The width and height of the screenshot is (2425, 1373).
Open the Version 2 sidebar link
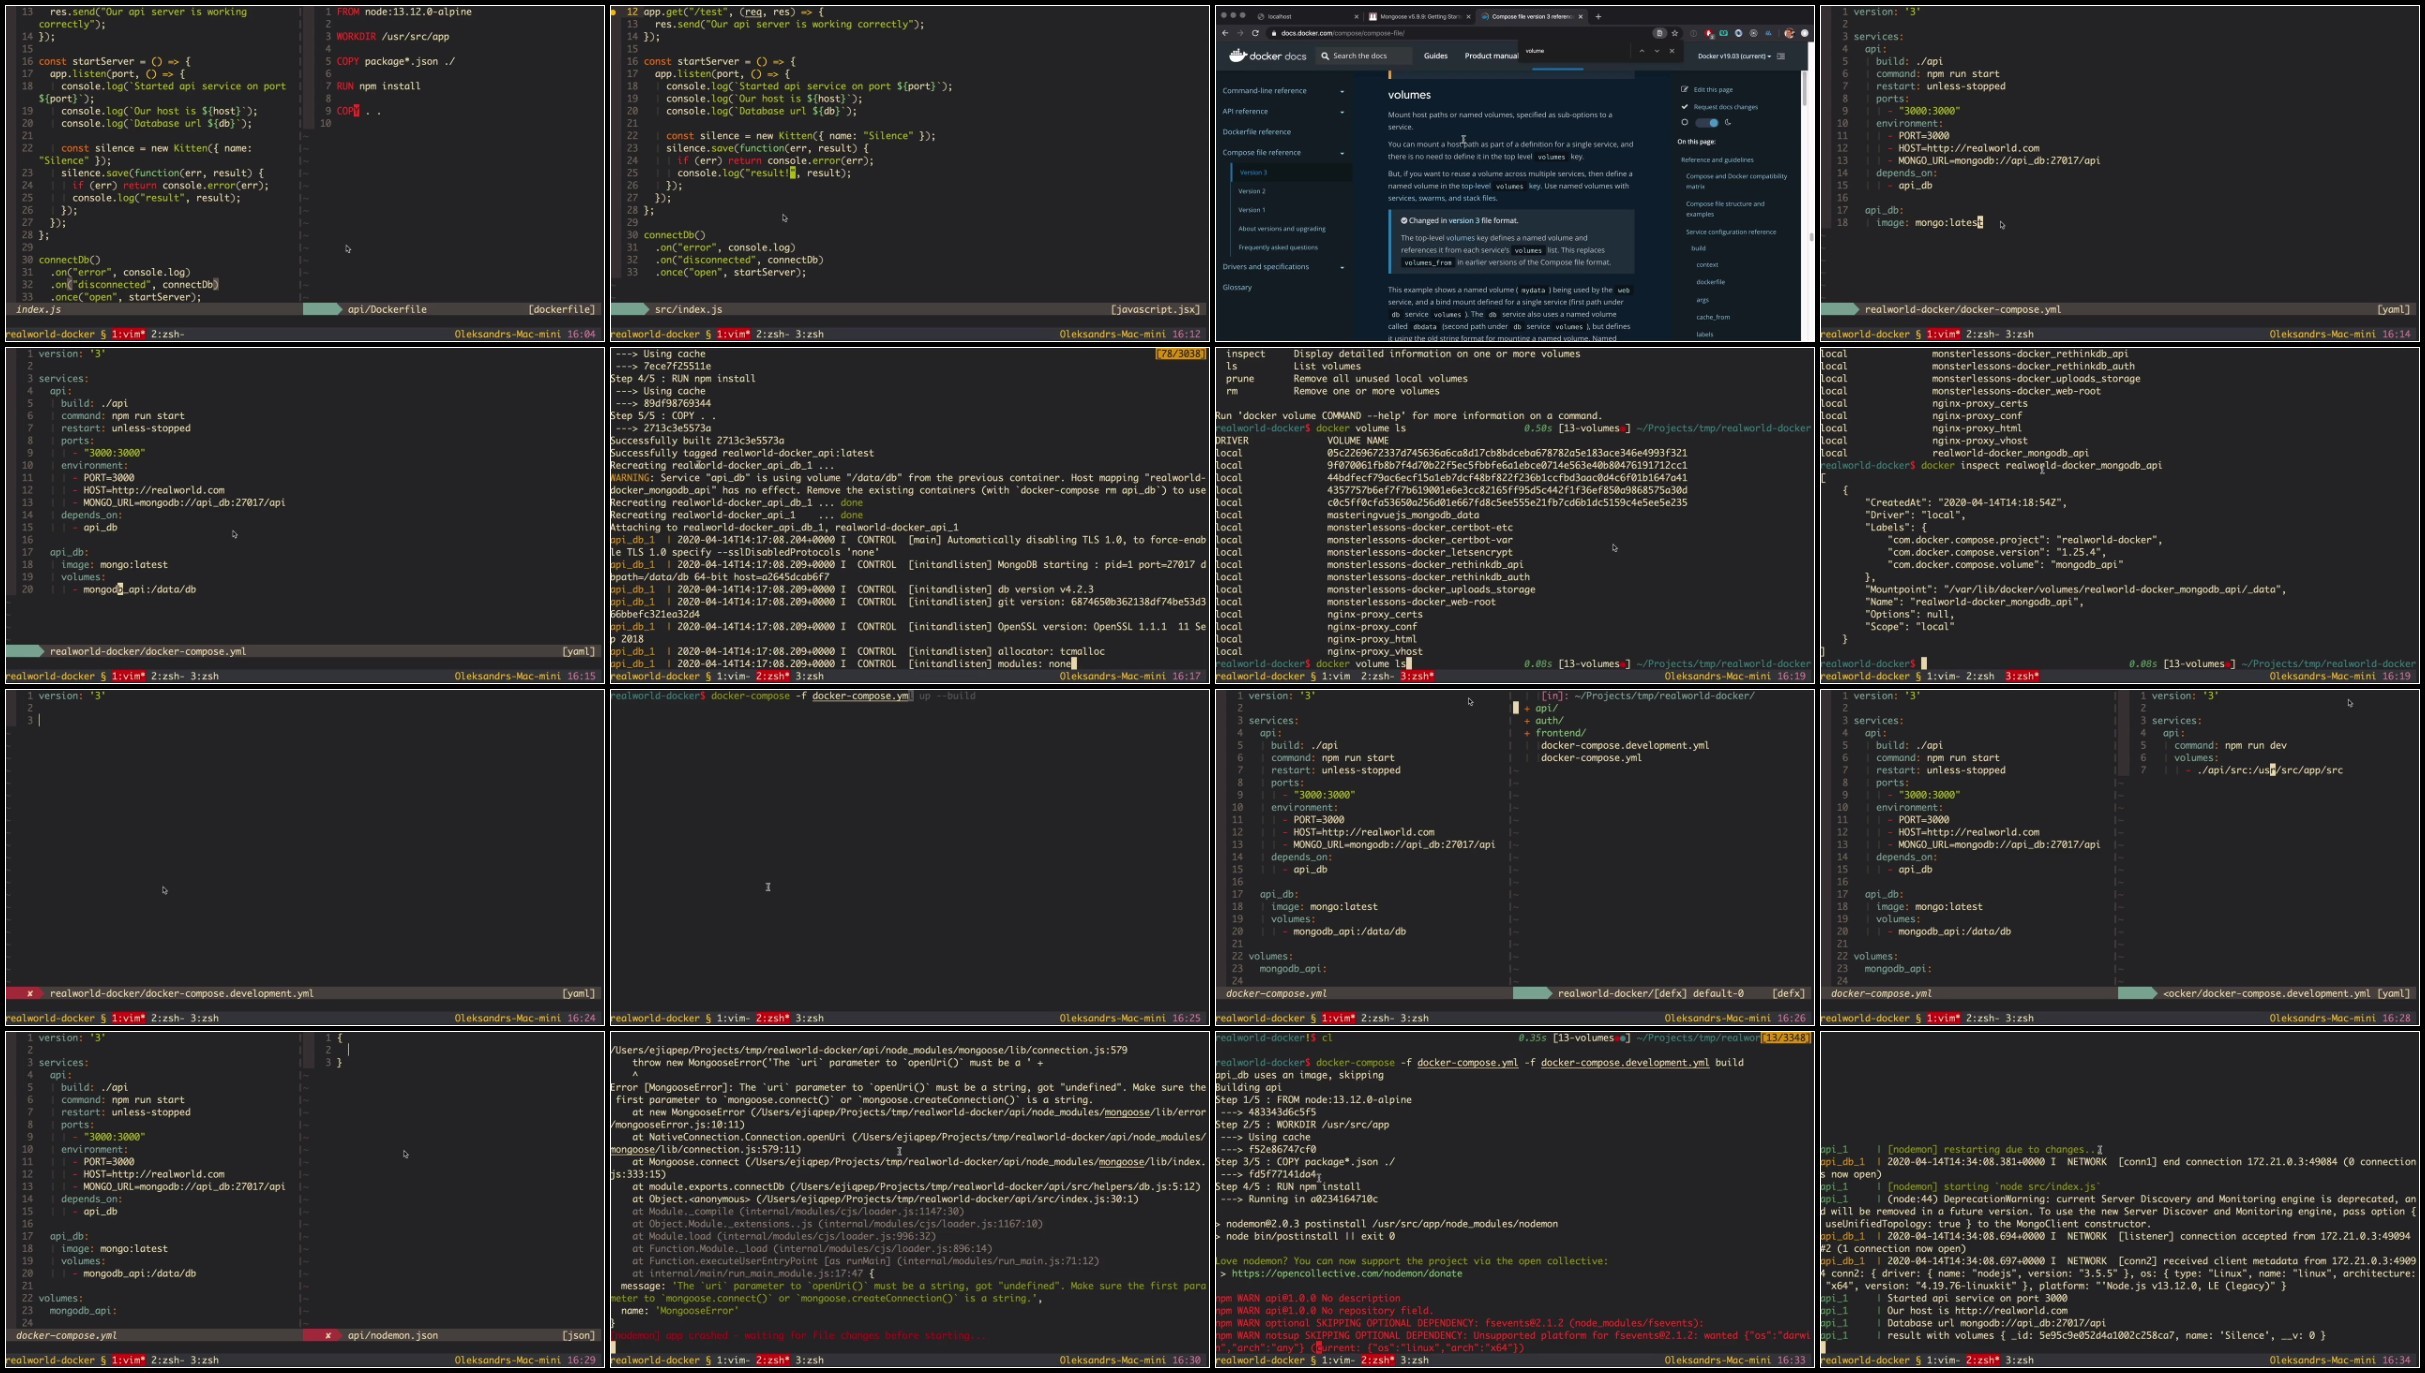1251,191
